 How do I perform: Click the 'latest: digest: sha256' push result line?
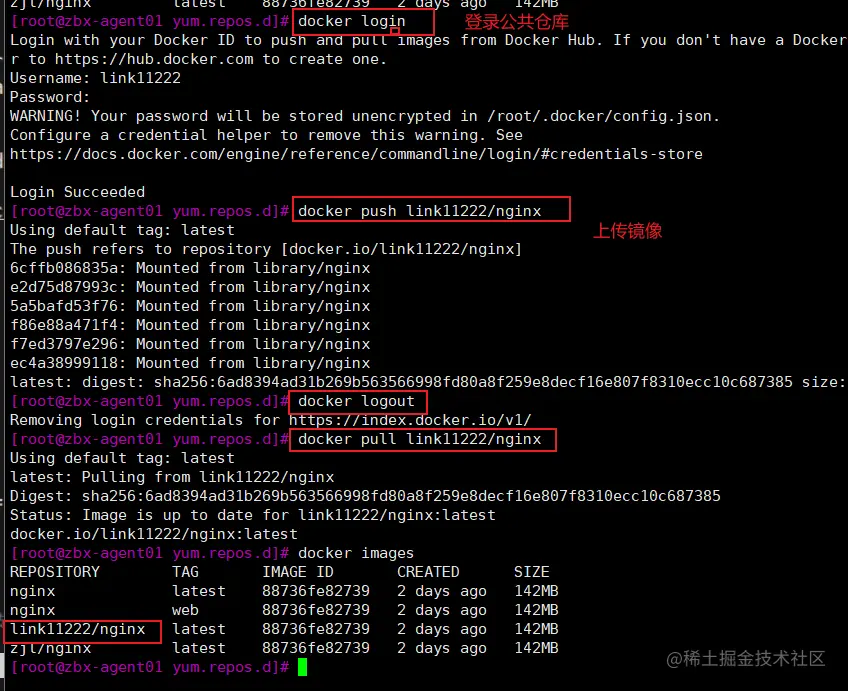[427, 382]
